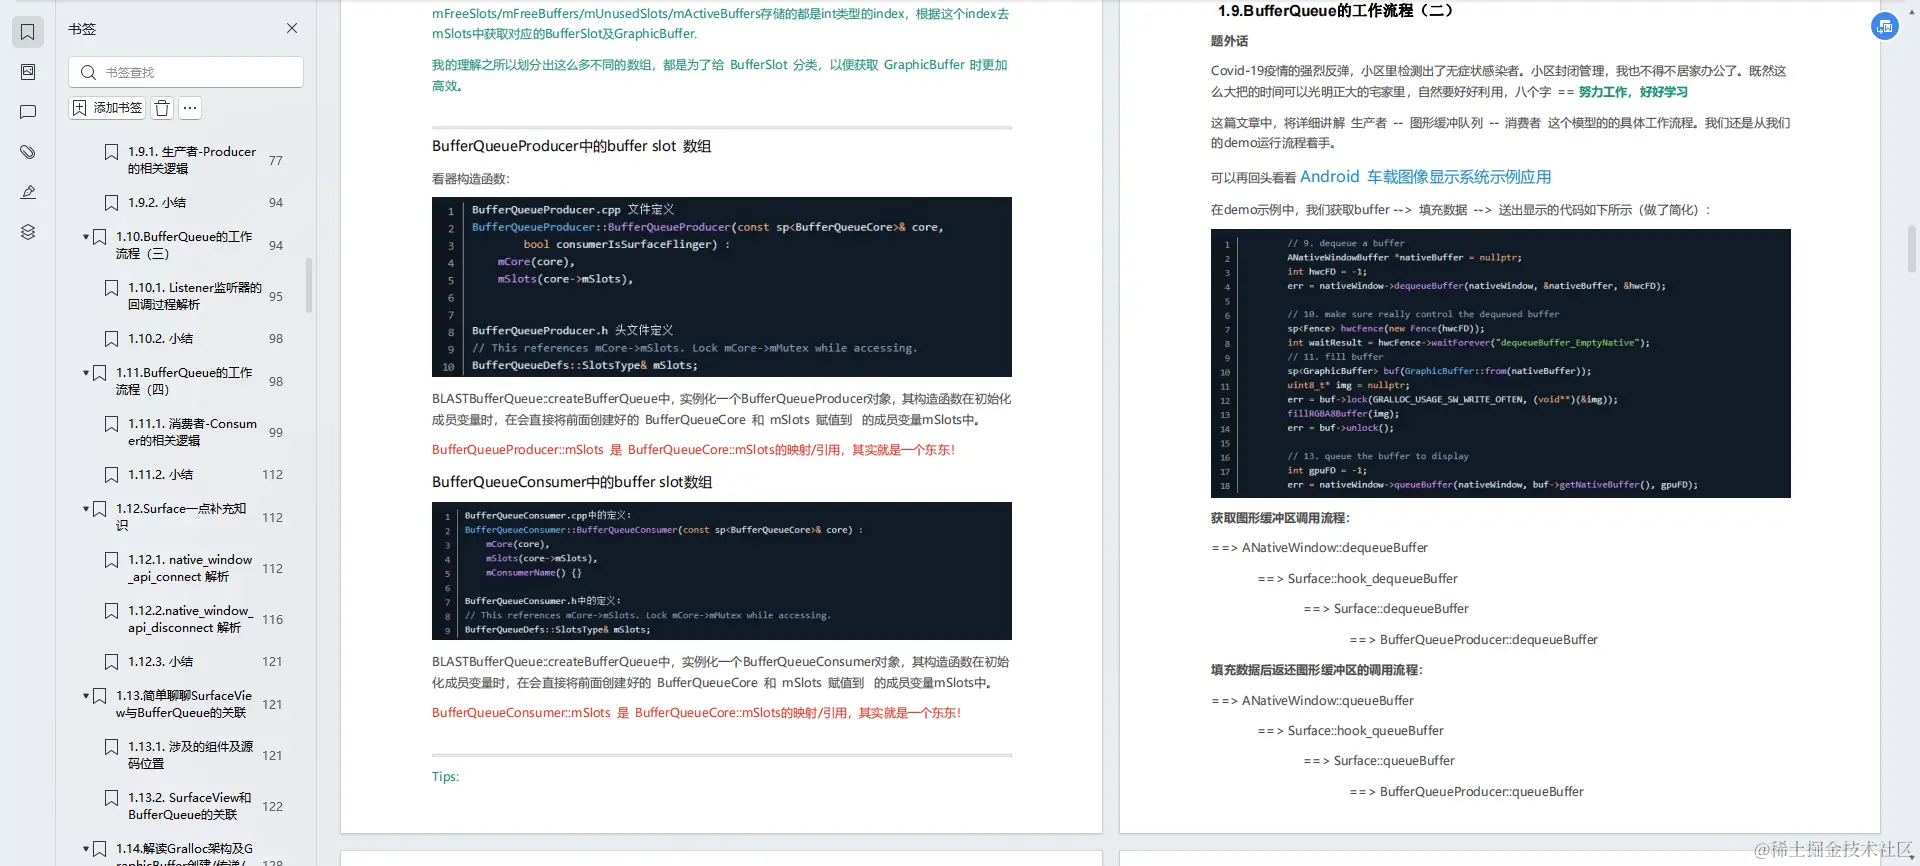Viewport: 1920px width, 866px height.
Task: Collapse the 1.11.BufferQueue的工作流程（四） bookmark
Action: pos(86,373)
